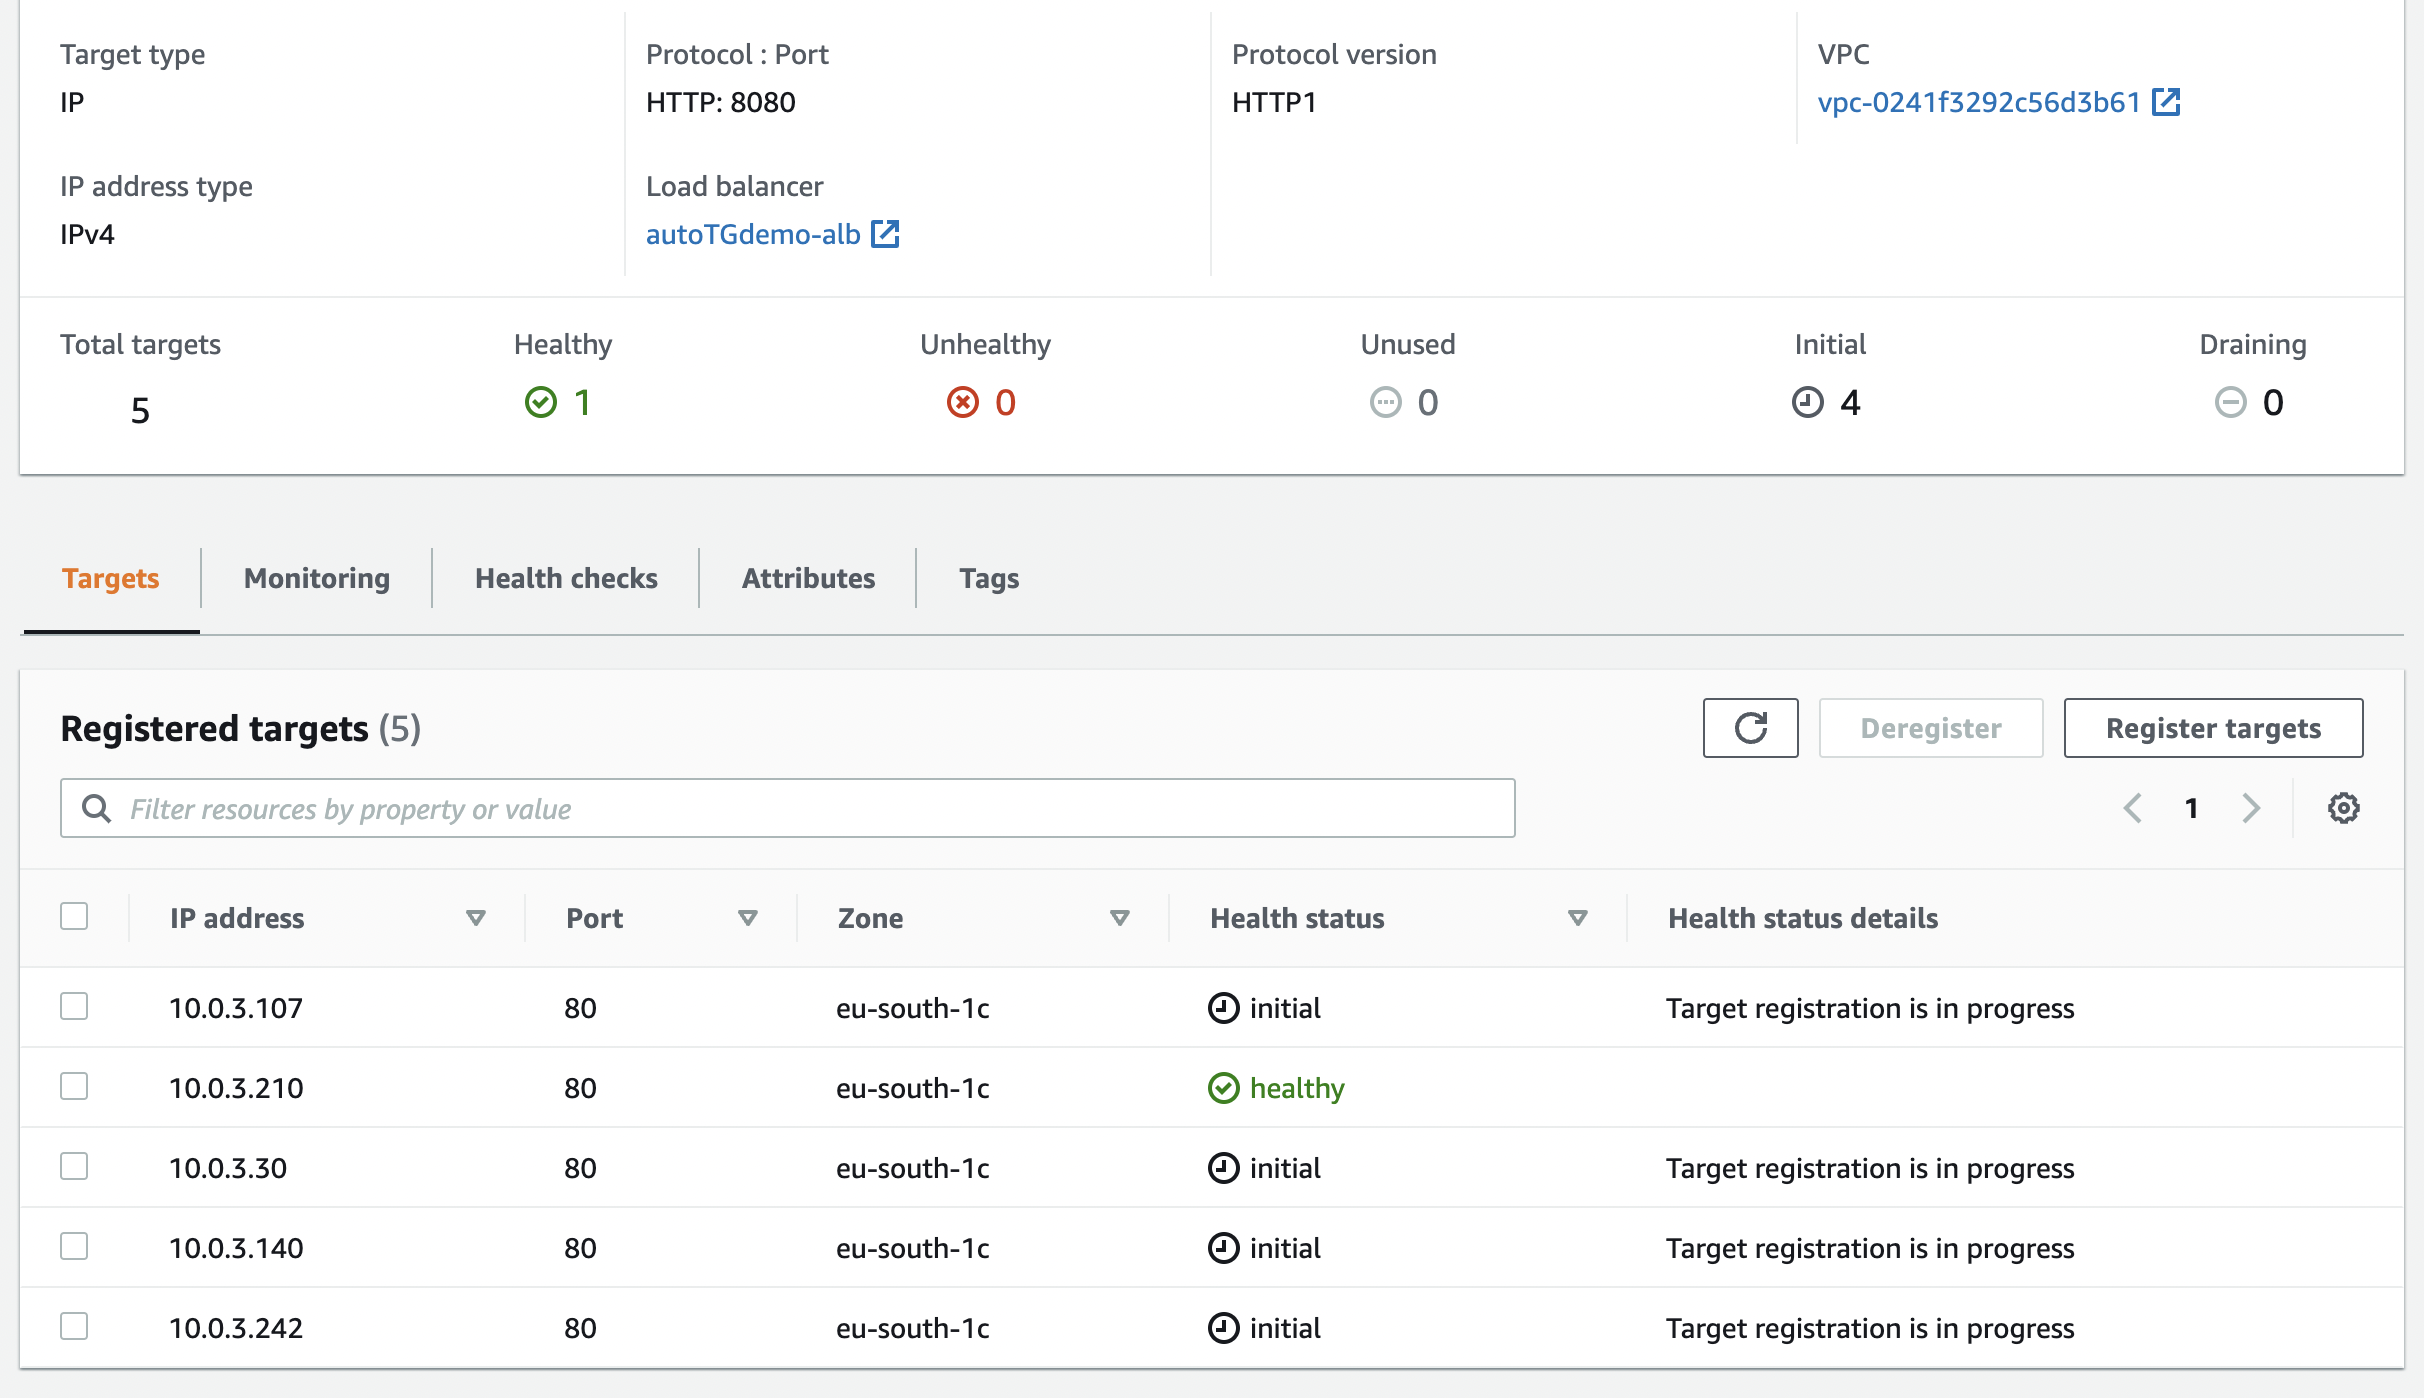The height and width of the screenshot is (1398, 2424).
Task: Click external link icon beside autoTGdemo-alb
Action: pos(885,234)
